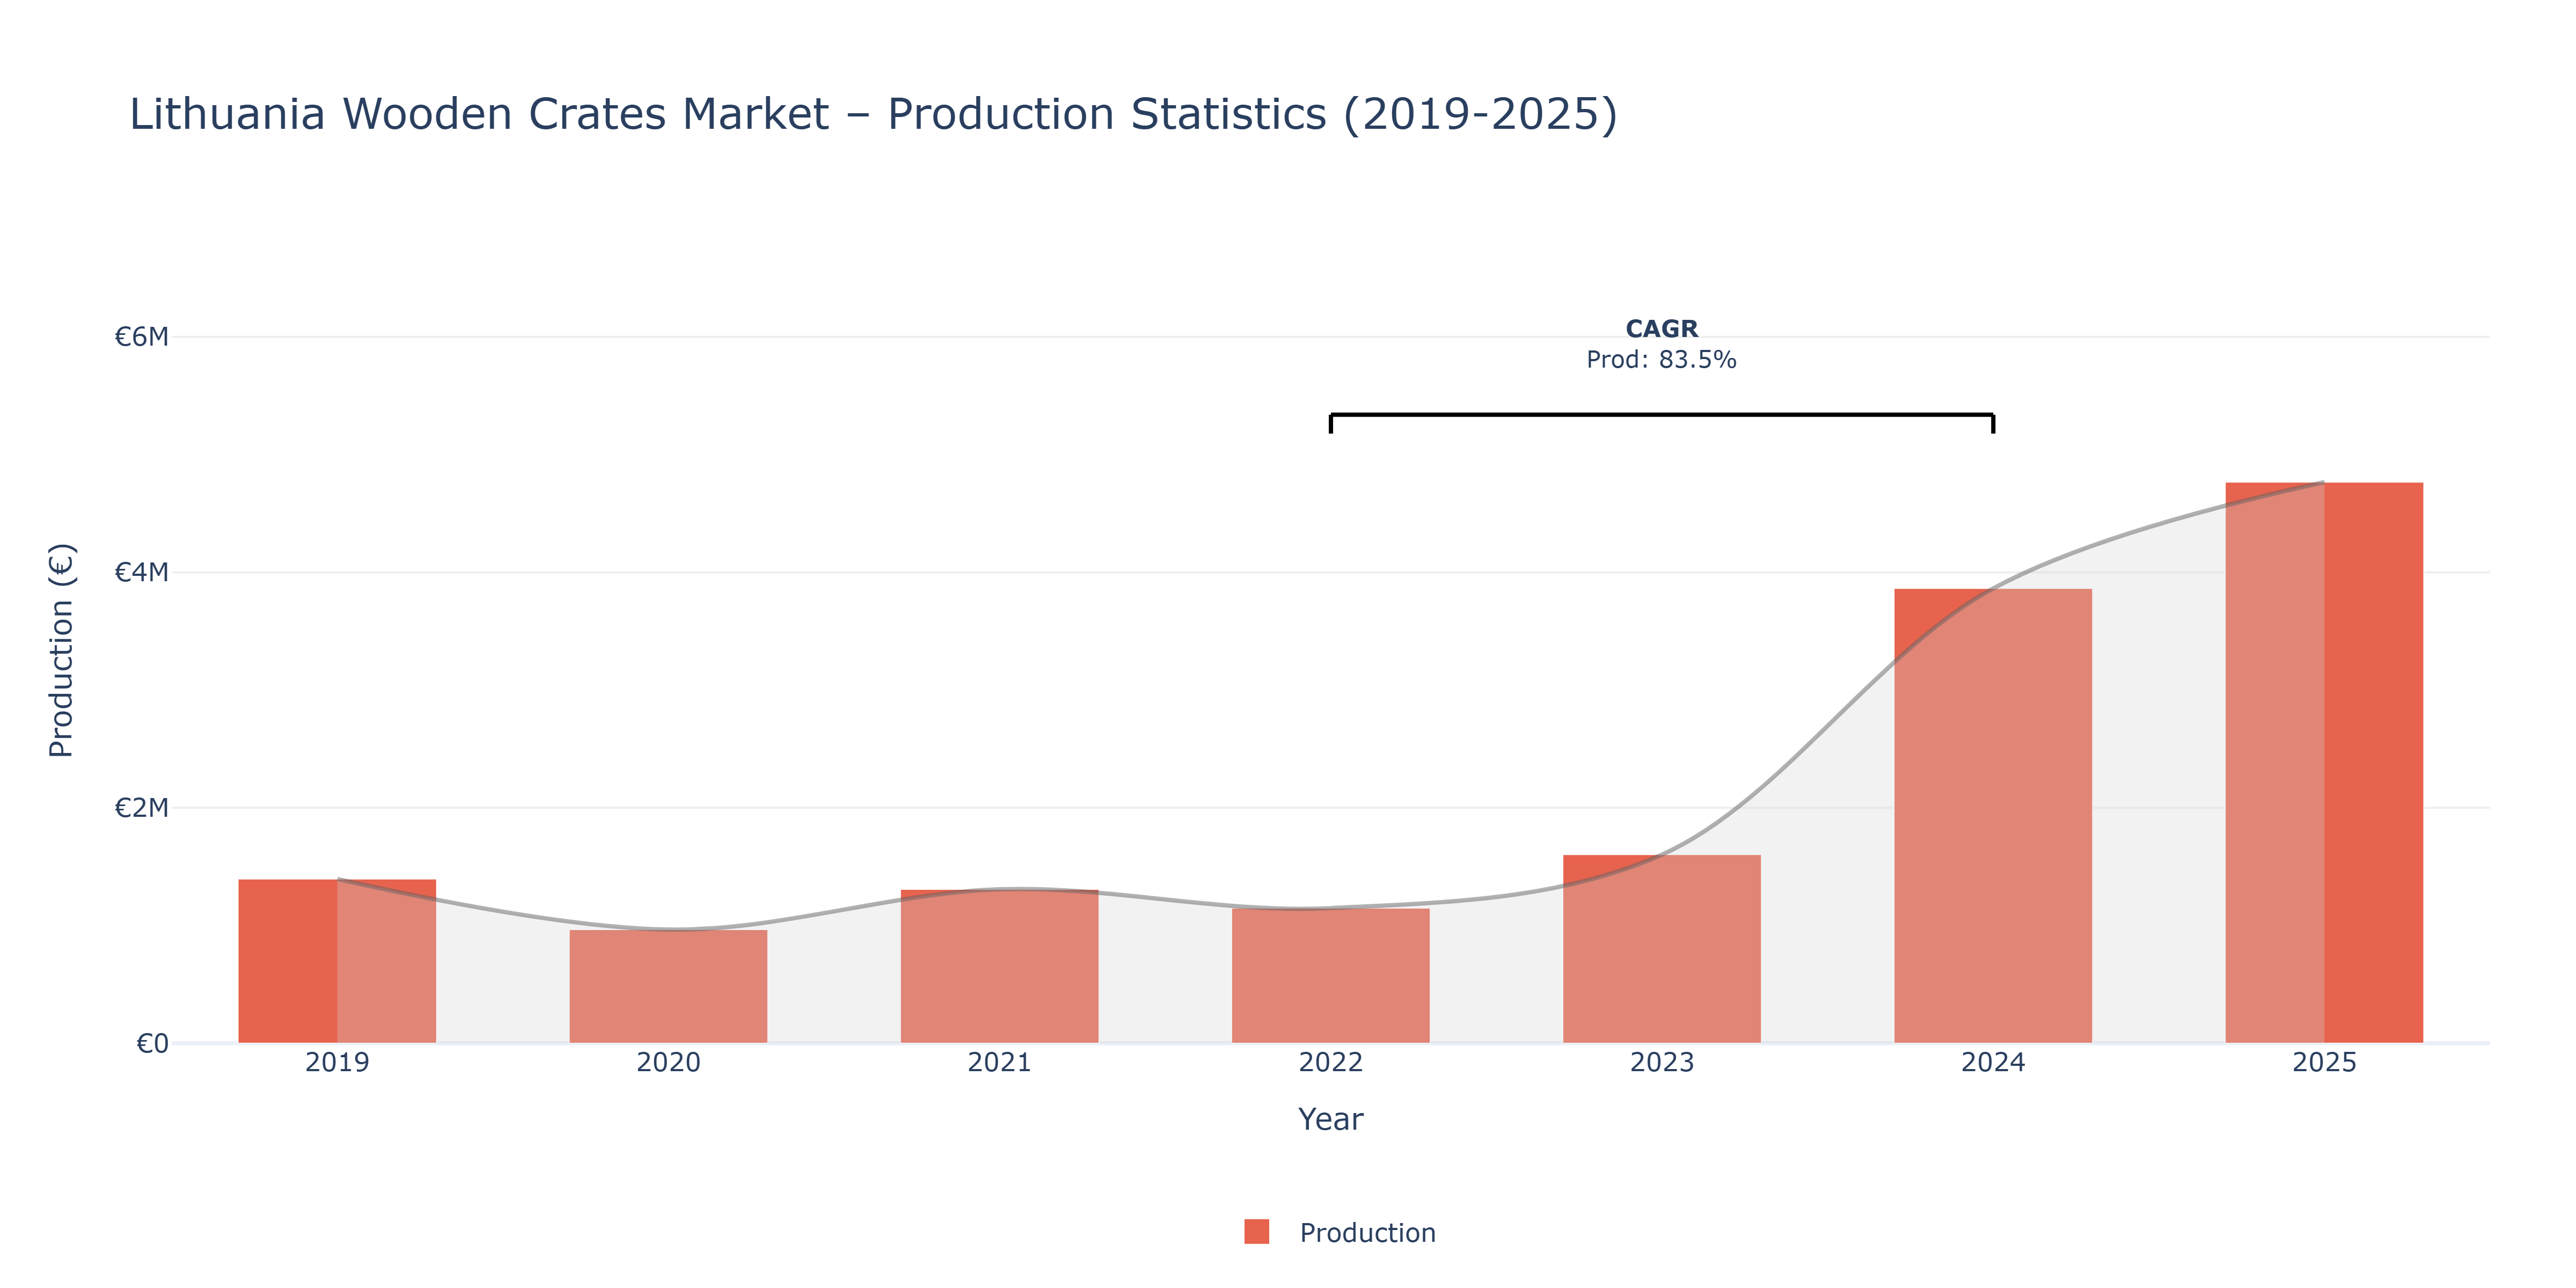Screen dimensions: 2576x1288
Task: Click the €0 y-axis tick label
Action: [x=152, y=1044]
